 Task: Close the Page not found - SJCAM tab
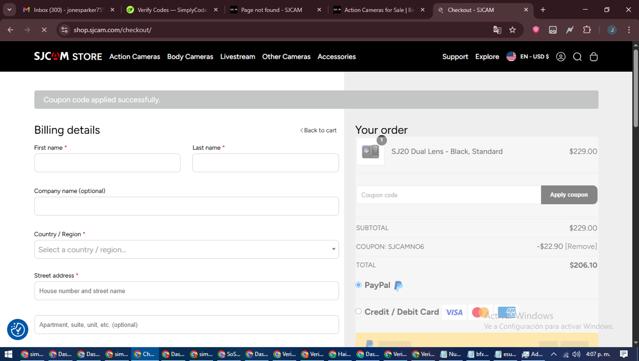[x=319, y=10]
